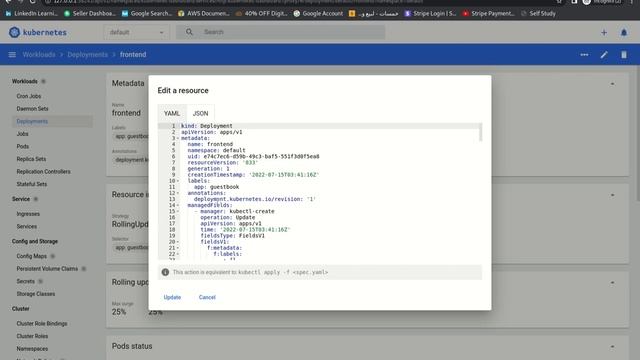Fold the fieldsV1 block at line 20

pos(178,242)
